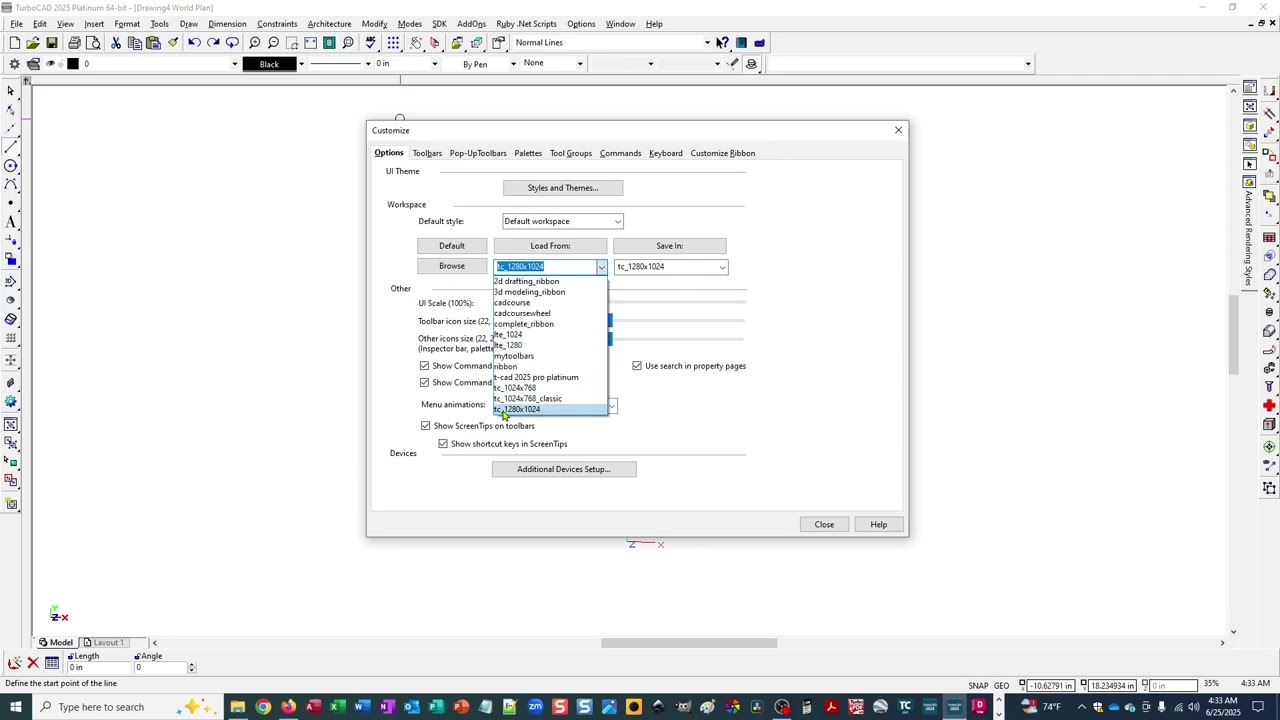Click the Browse button
The width and height of the screenshot is (1280, 720).
click(452, 266)
